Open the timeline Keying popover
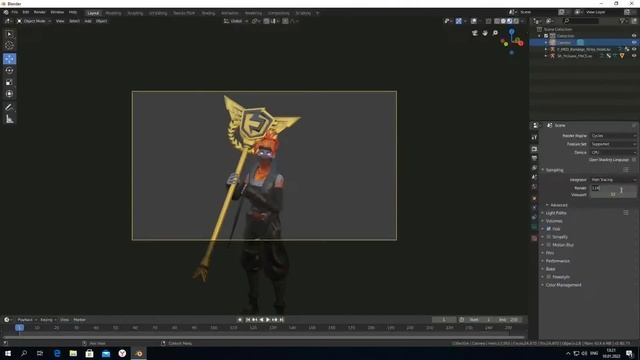Screen dimensions: 640x360 point(48,320)
